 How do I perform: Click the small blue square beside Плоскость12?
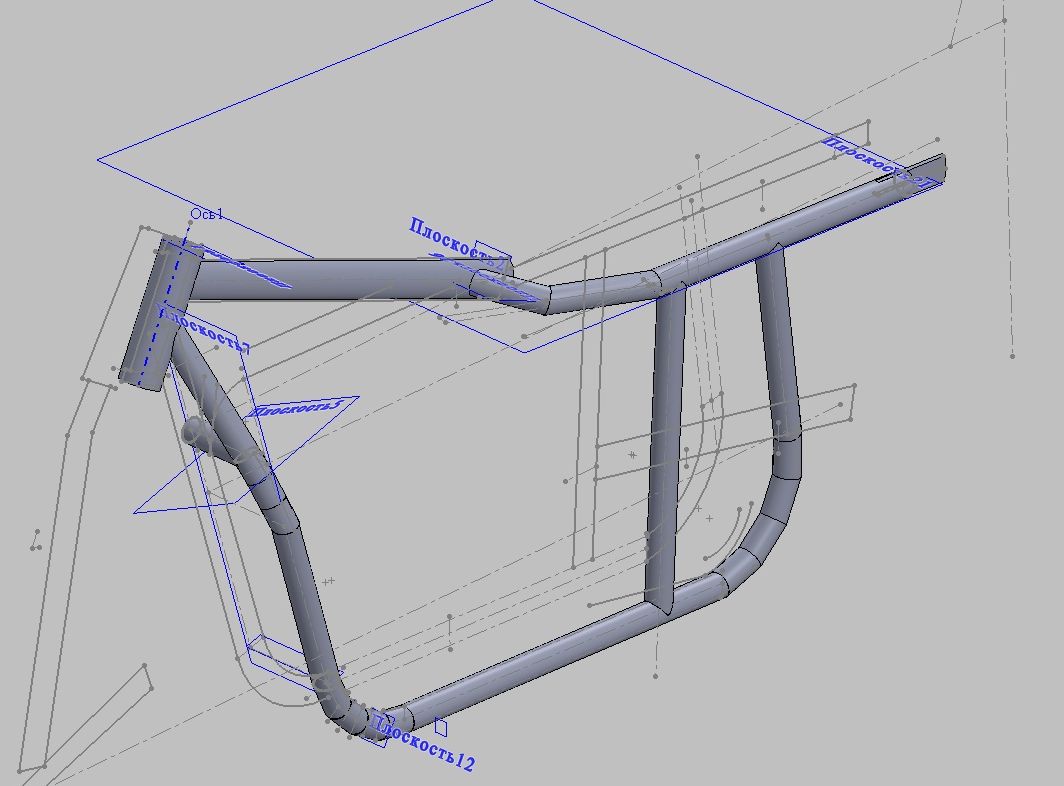click(x=441, y=728)
